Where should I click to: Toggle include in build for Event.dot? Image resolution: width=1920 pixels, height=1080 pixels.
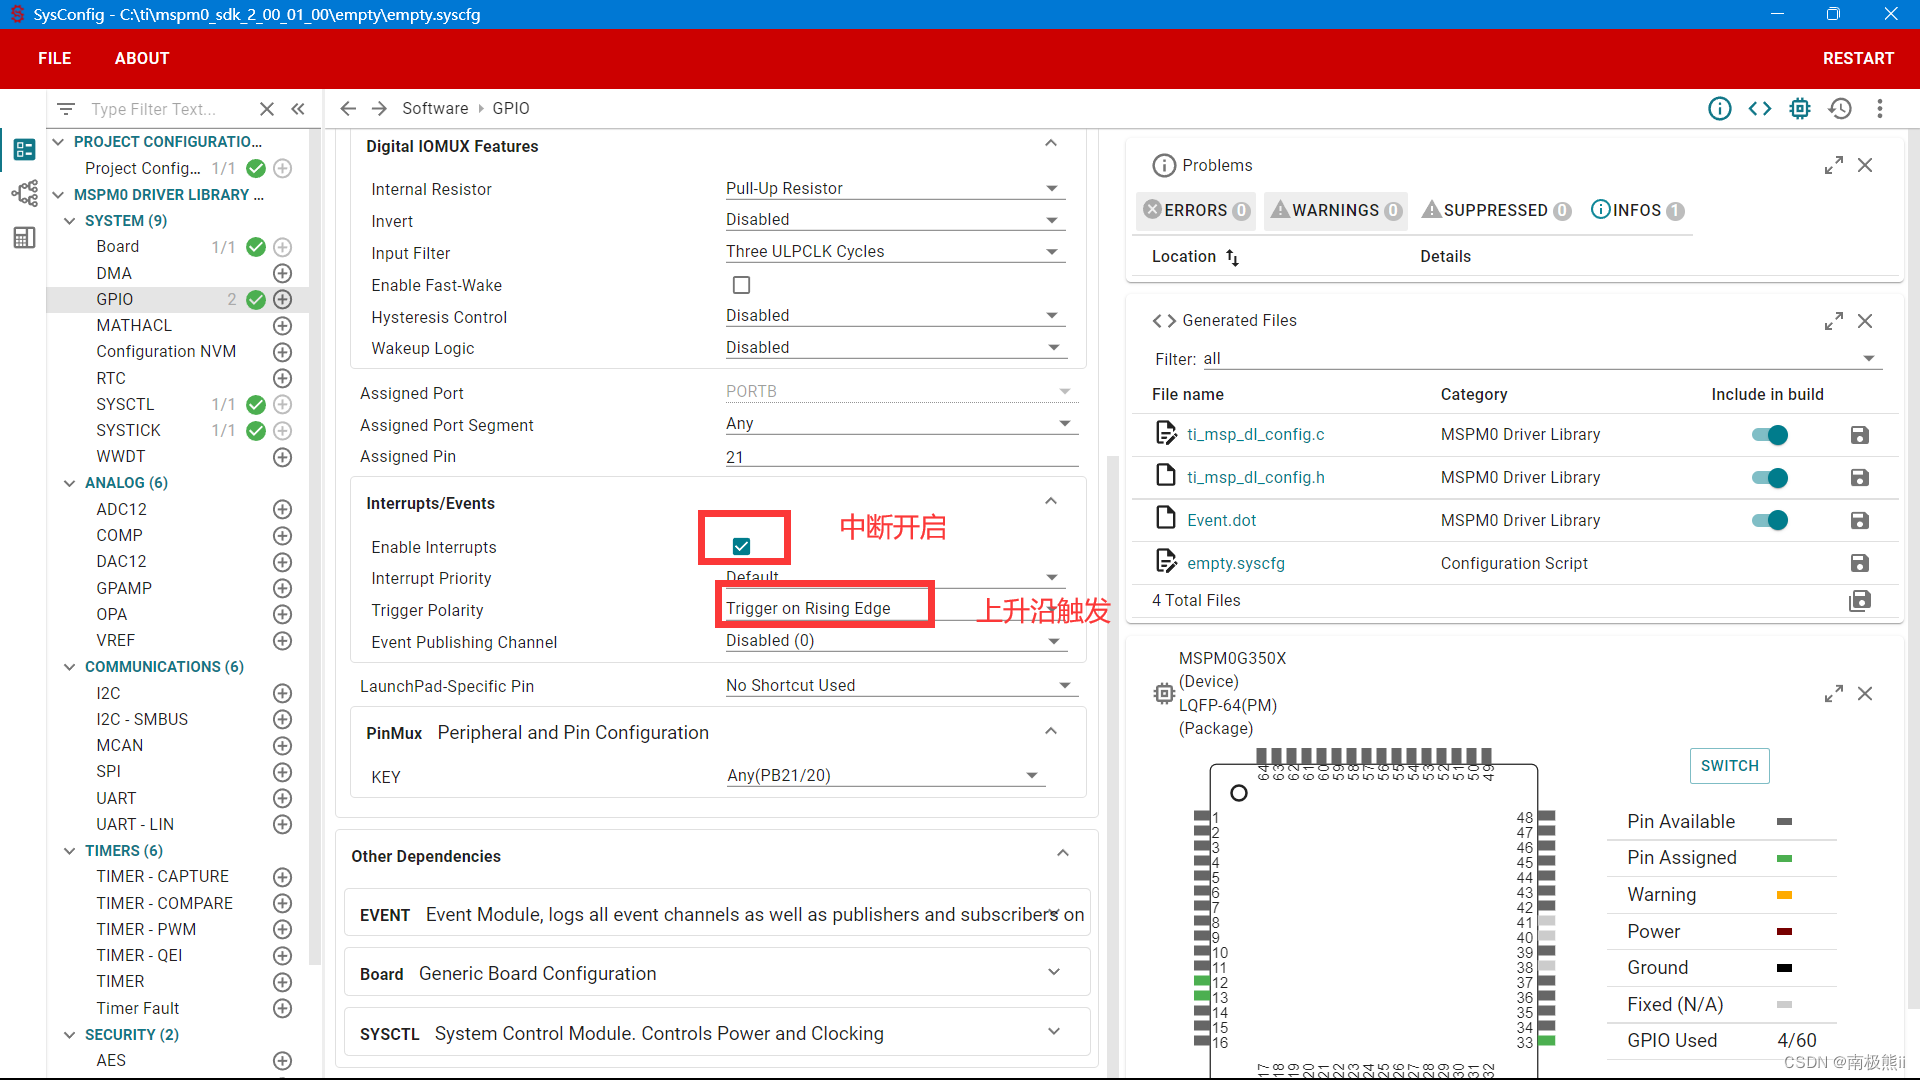(1770, 520)
